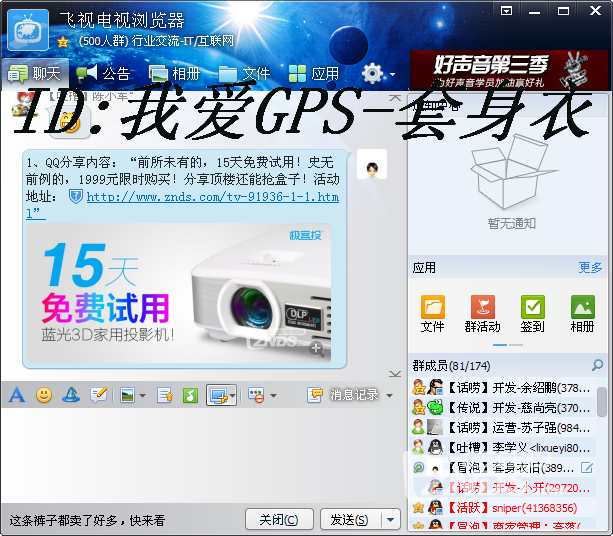
Task: Open the 签到 check-in app
Action: [532, 313]
